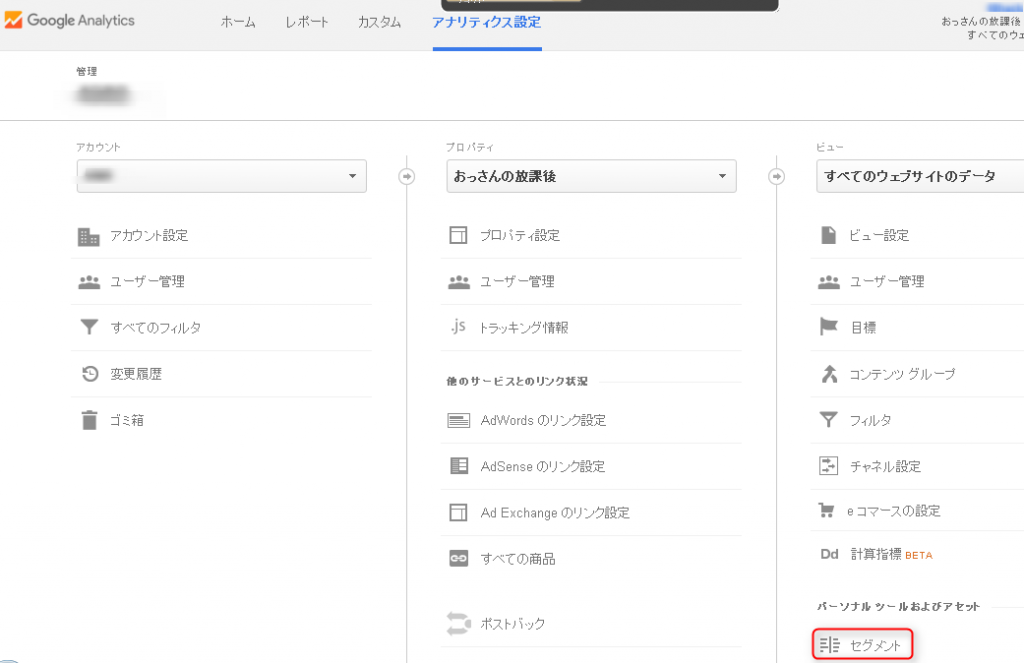Open the アカウント selection dropdown

tap(221, 176)
